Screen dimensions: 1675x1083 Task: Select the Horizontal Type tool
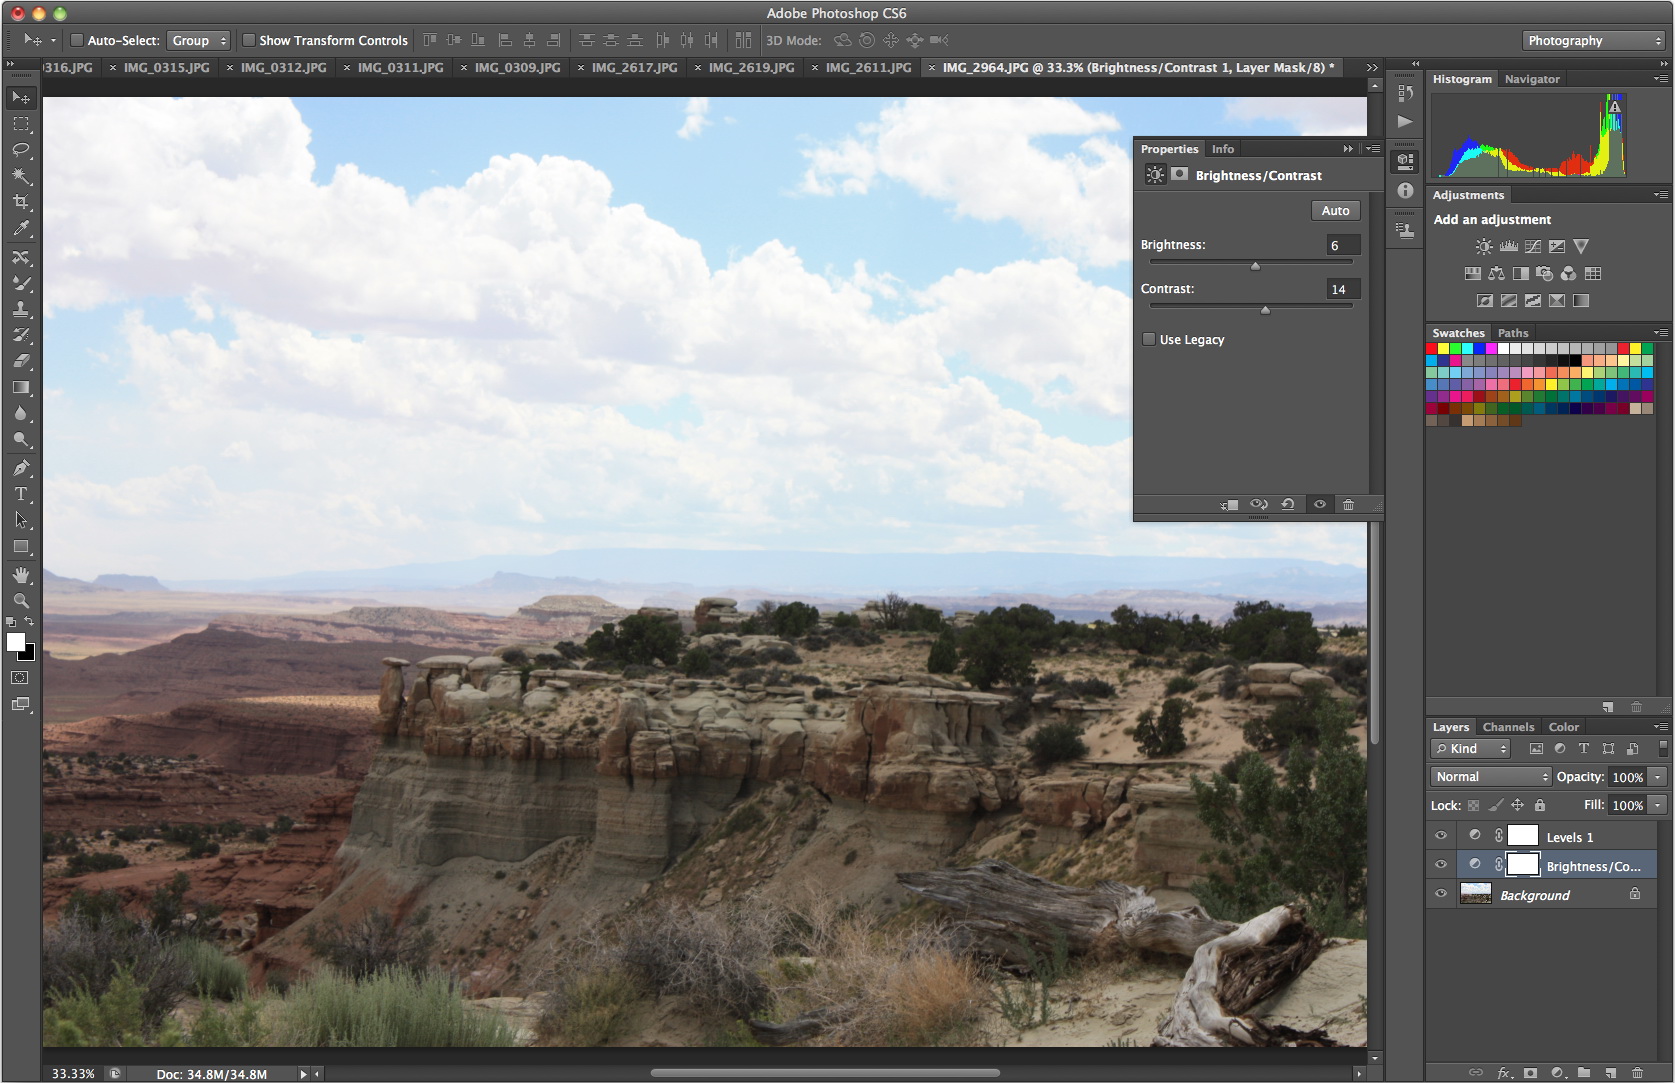point(22,493)
